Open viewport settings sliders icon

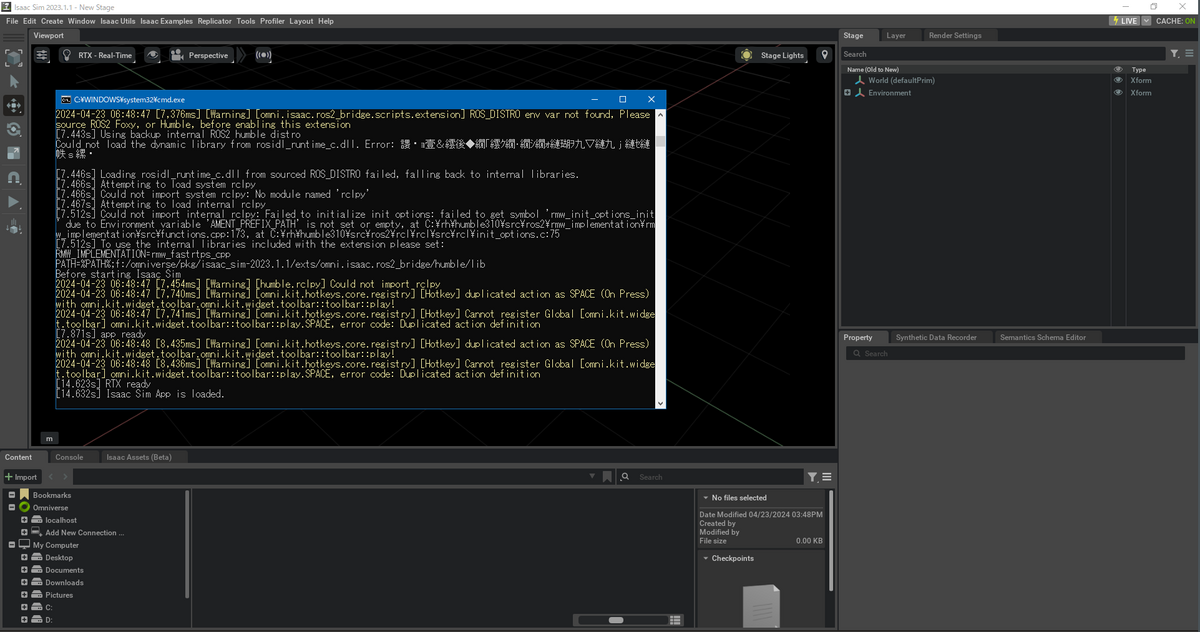42,55
